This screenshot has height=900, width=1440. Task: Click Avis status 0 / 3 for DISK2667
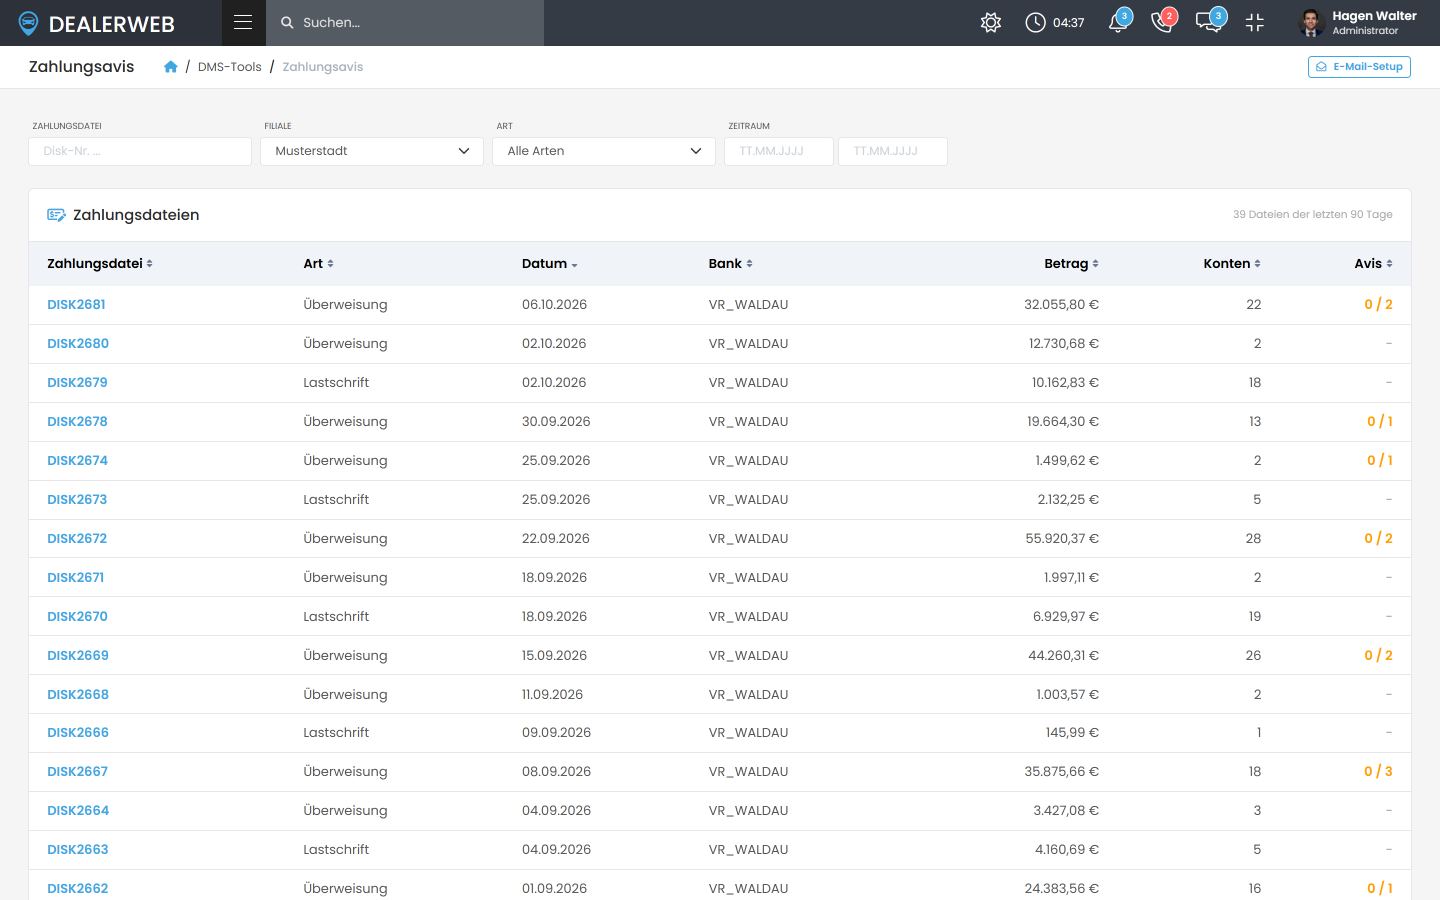click(1378, 772)
